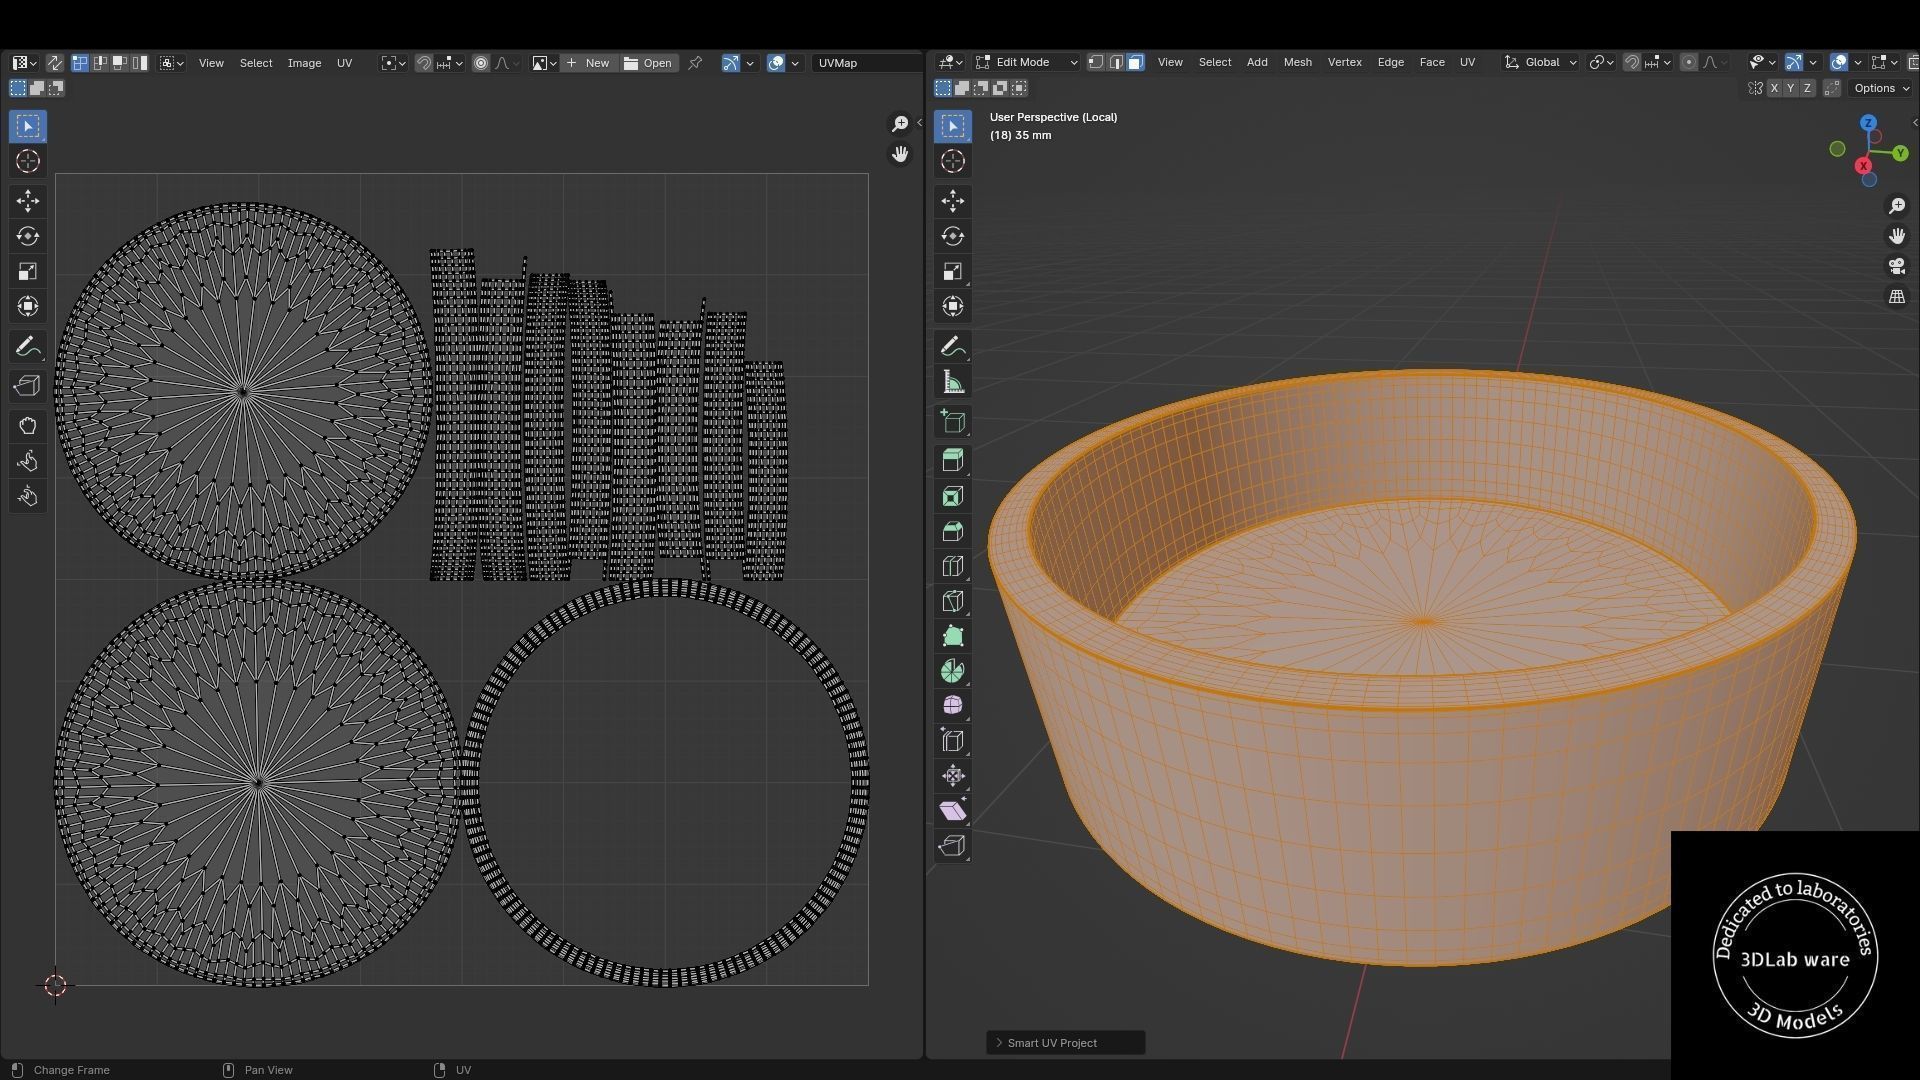The height and width of the screenshot is (1080, 1920).
Task: Expand the Smart UV Project panel
Action: pyautogui.click(x=1065, y=1043)
